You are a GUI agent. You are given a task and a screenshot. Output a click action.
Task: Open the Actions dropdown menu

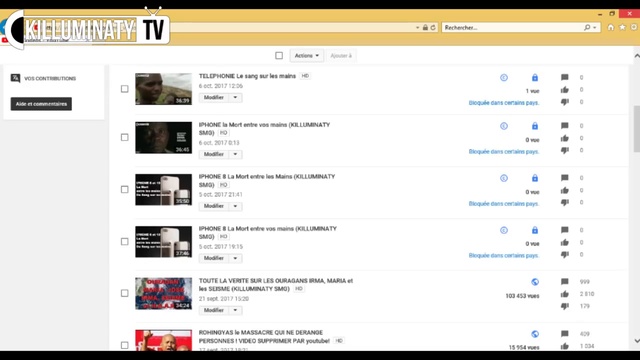(307, 56)
